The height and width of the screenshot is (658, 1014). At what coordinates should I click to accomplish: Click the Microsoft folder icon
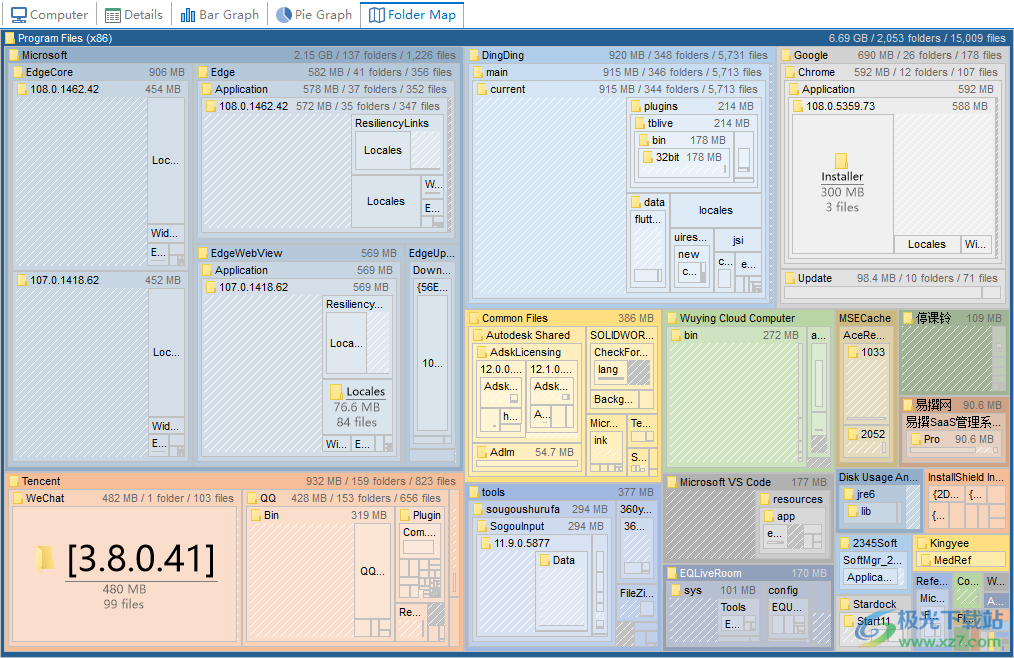click(14, 56)
